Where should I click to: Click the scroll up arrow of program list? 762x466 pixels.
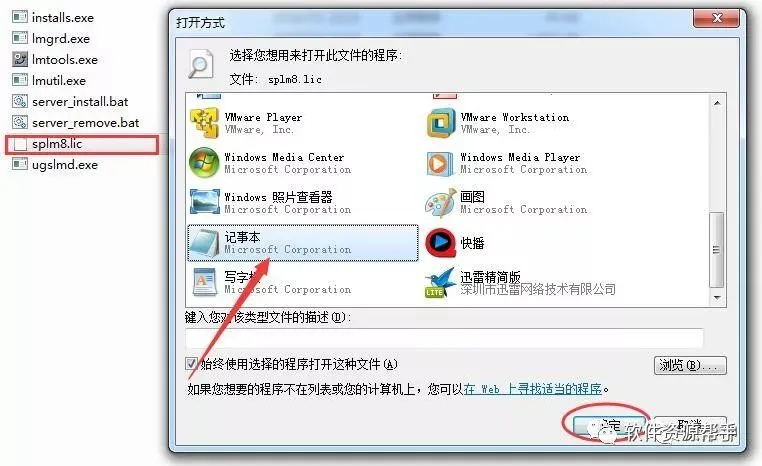click(717, 103)
